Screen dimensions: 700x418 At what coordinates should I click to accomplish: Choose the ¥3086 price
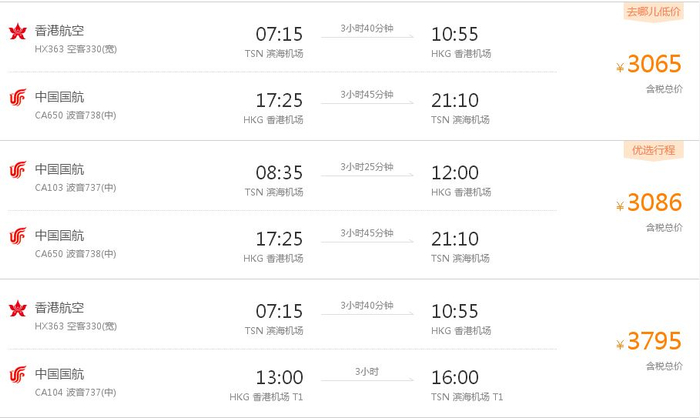(650, 204)
